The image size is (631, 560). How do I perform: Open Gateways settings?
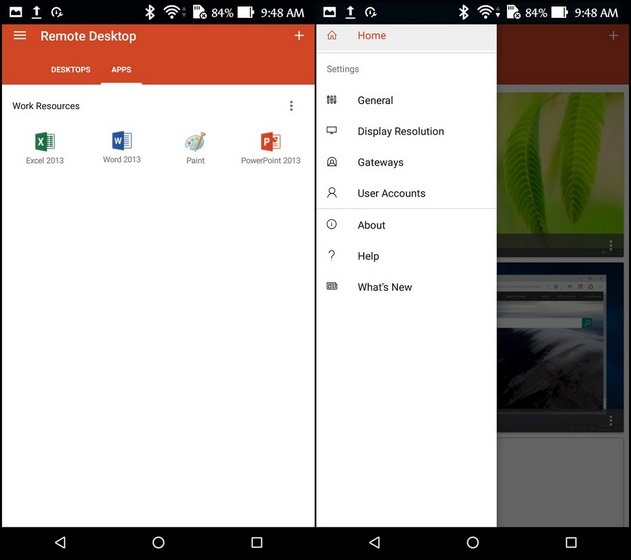tap(406, 162)
